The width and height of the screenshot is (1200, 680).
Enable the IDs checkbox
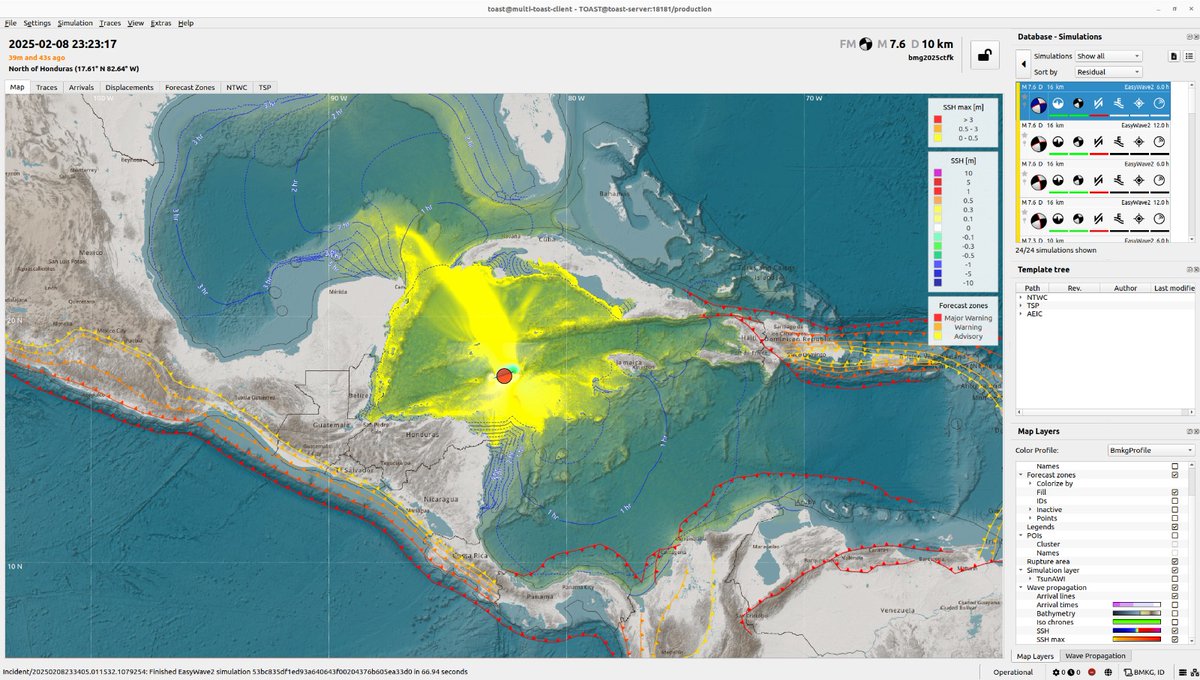1175,501
